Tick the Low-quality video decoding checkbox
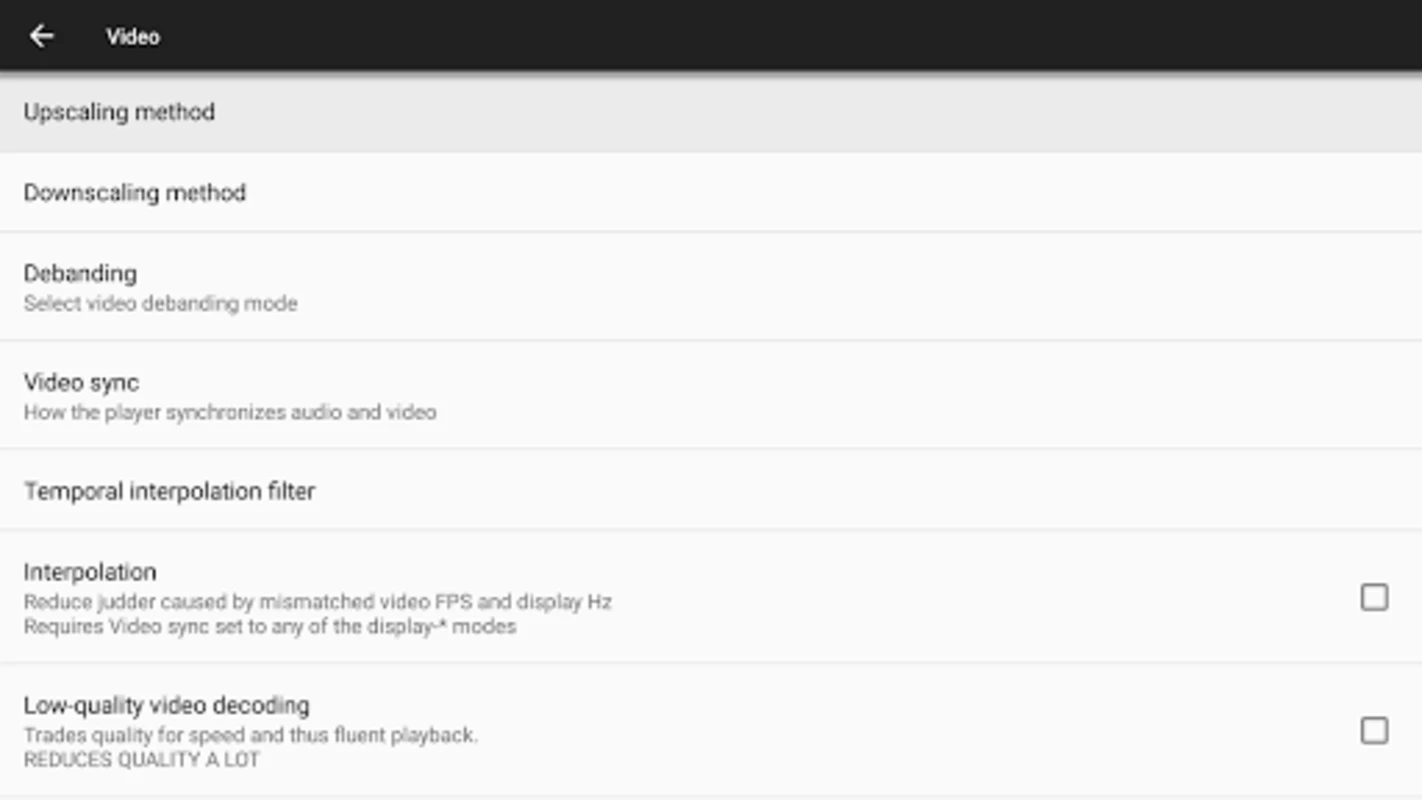This screenshot has height=800, width=1422. [x=1374, y=730]
